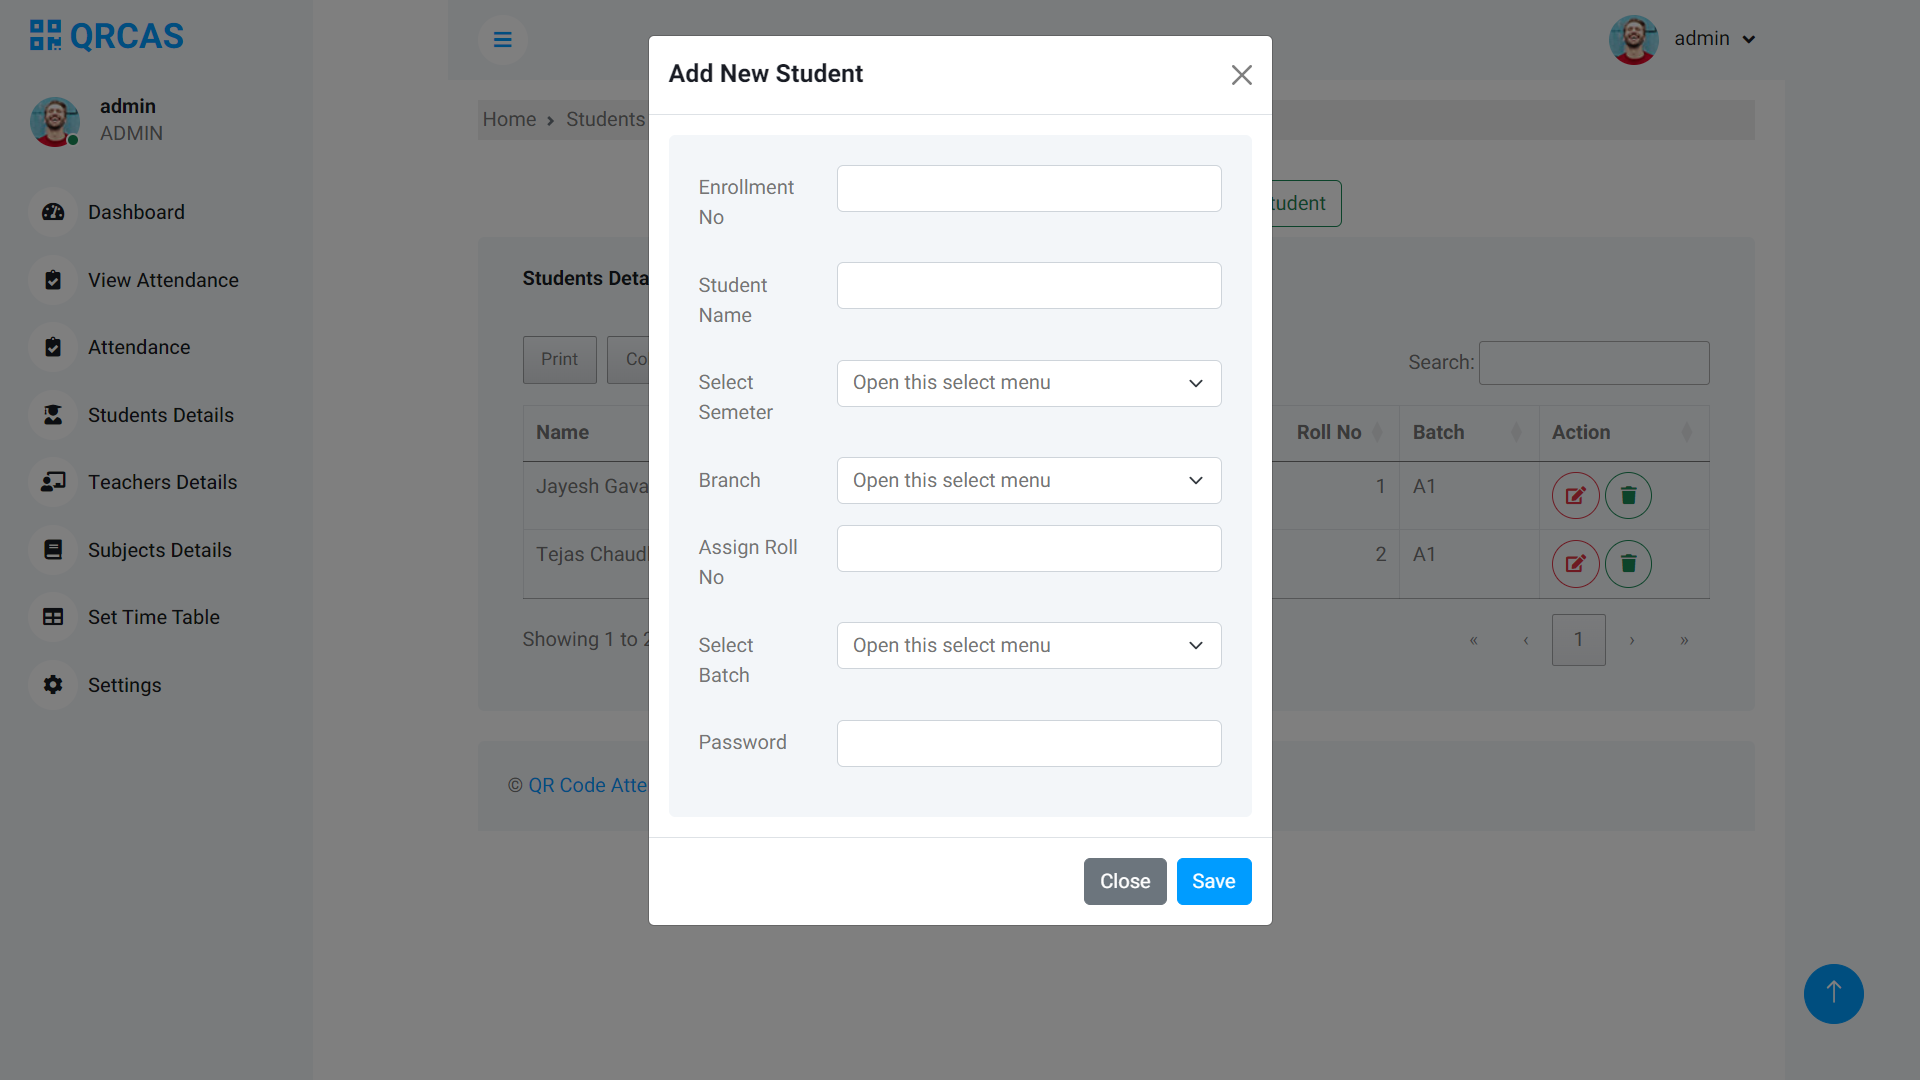This screenshot has height=1080, width=1920.
Task: Open the Branch select menu
Action: pyautogui.click(x=1028, y=480)
